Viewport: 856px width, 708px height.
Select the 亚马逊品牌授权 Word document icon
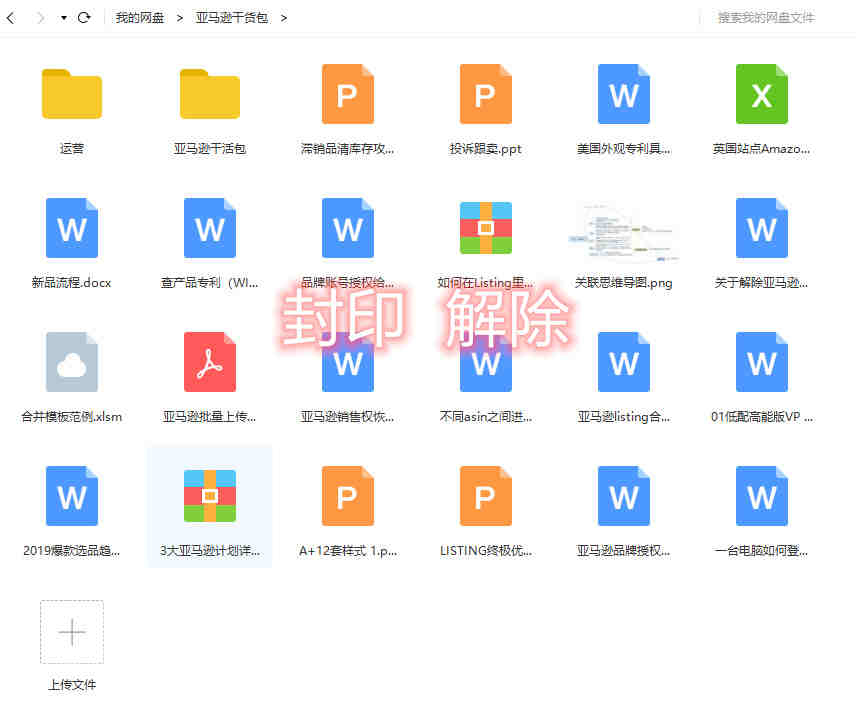tap(624, 496)
